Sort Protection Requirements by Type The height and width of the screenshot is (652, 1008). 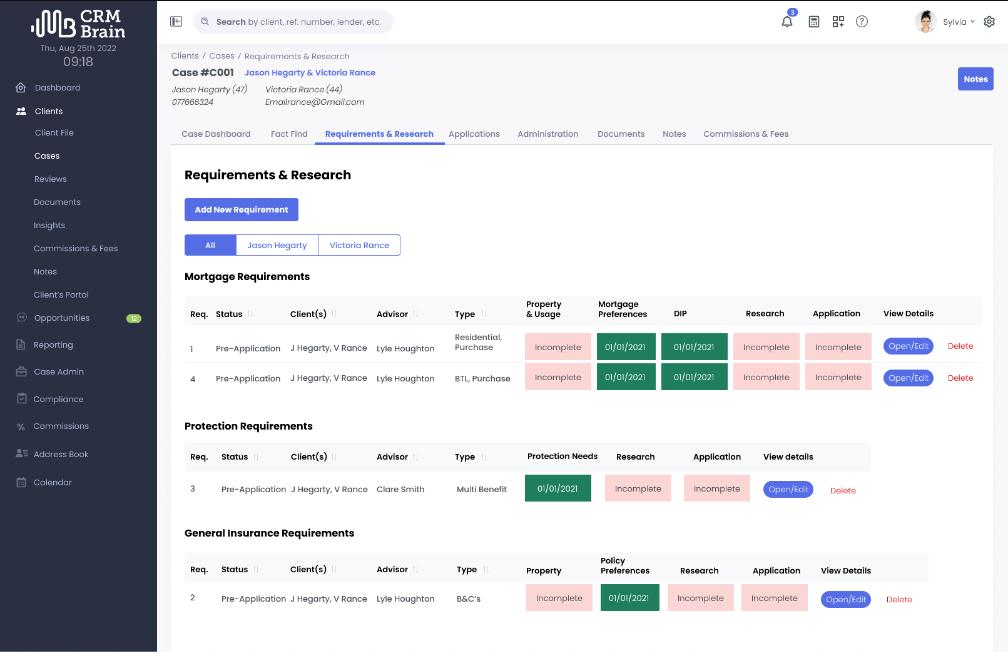pyautogui.click(x=483, y=457)
